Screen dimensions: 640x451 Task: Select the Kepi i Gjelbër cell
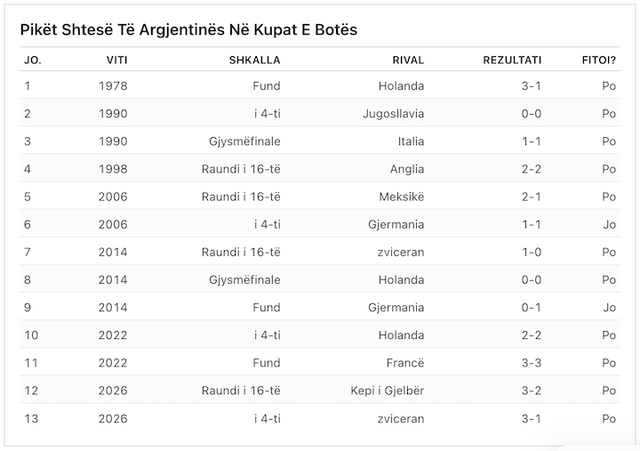click(x=387, y=391)
